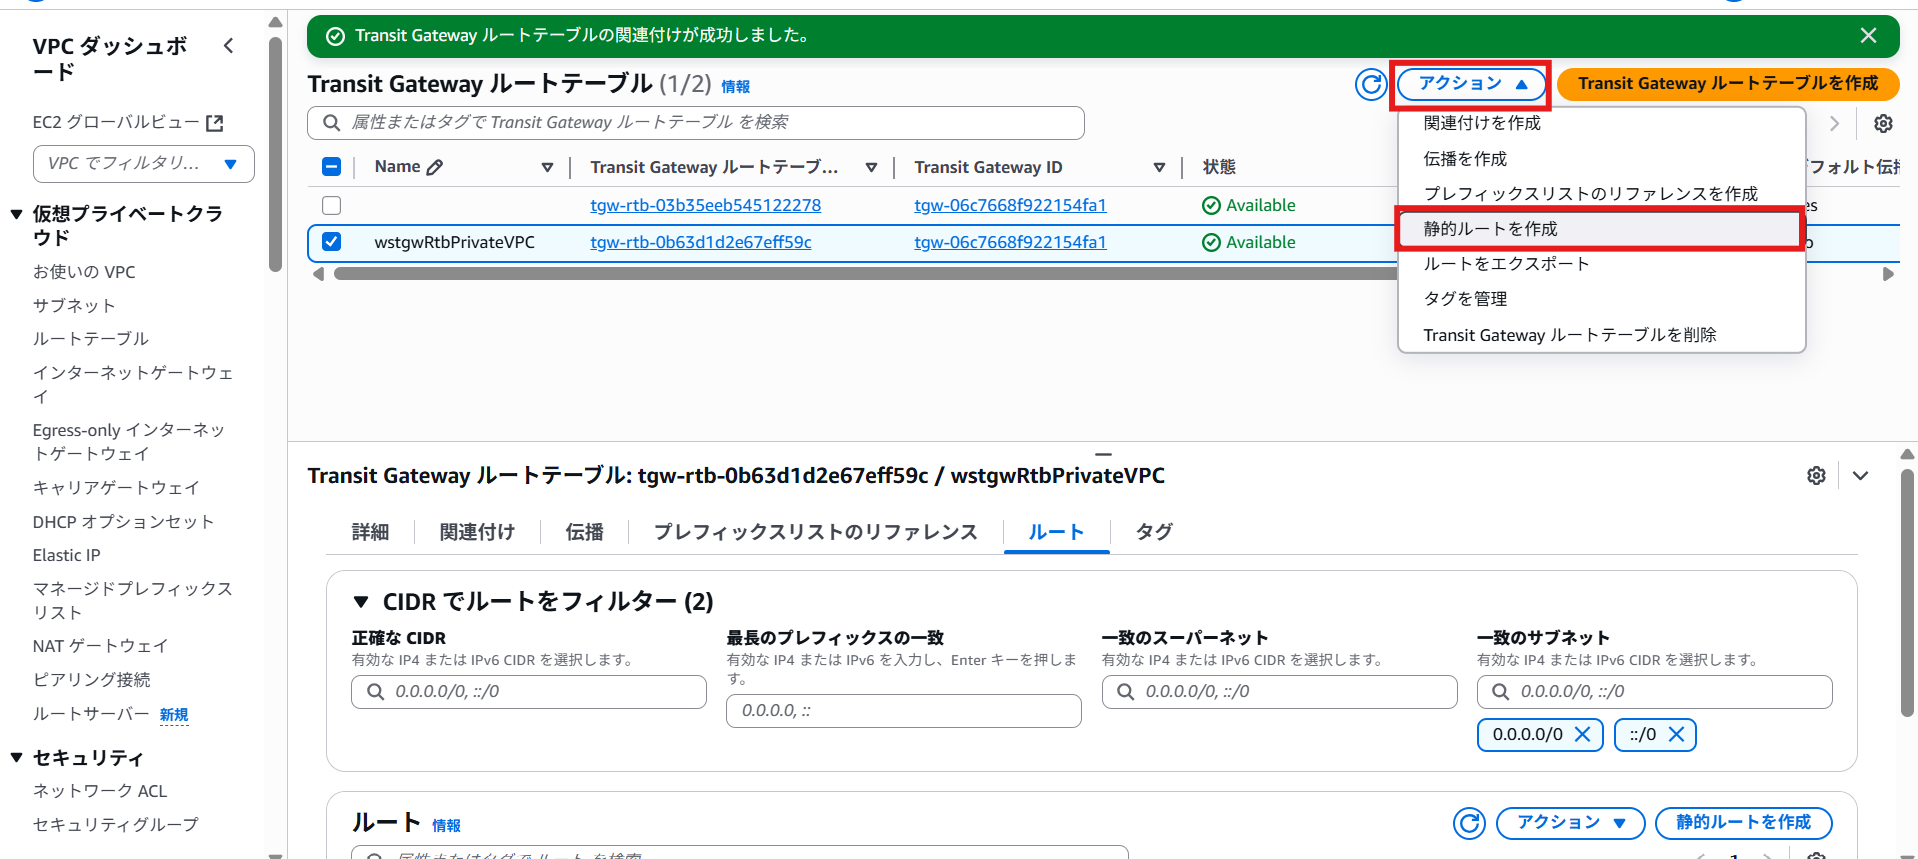Toggle the select-all header checkbox
This screenshot has width=1918, height=859.
click(332, 167)
